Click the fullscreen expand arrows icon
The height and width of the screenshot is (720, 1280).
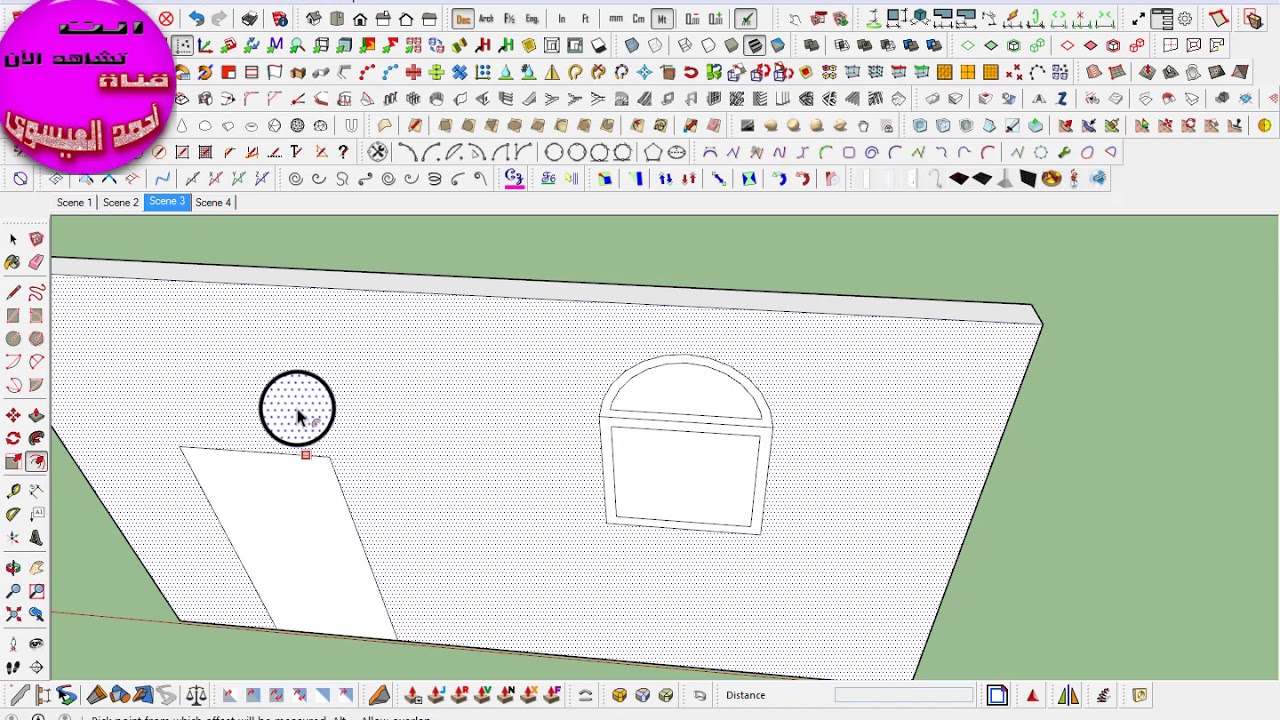tap(1139, 19)
